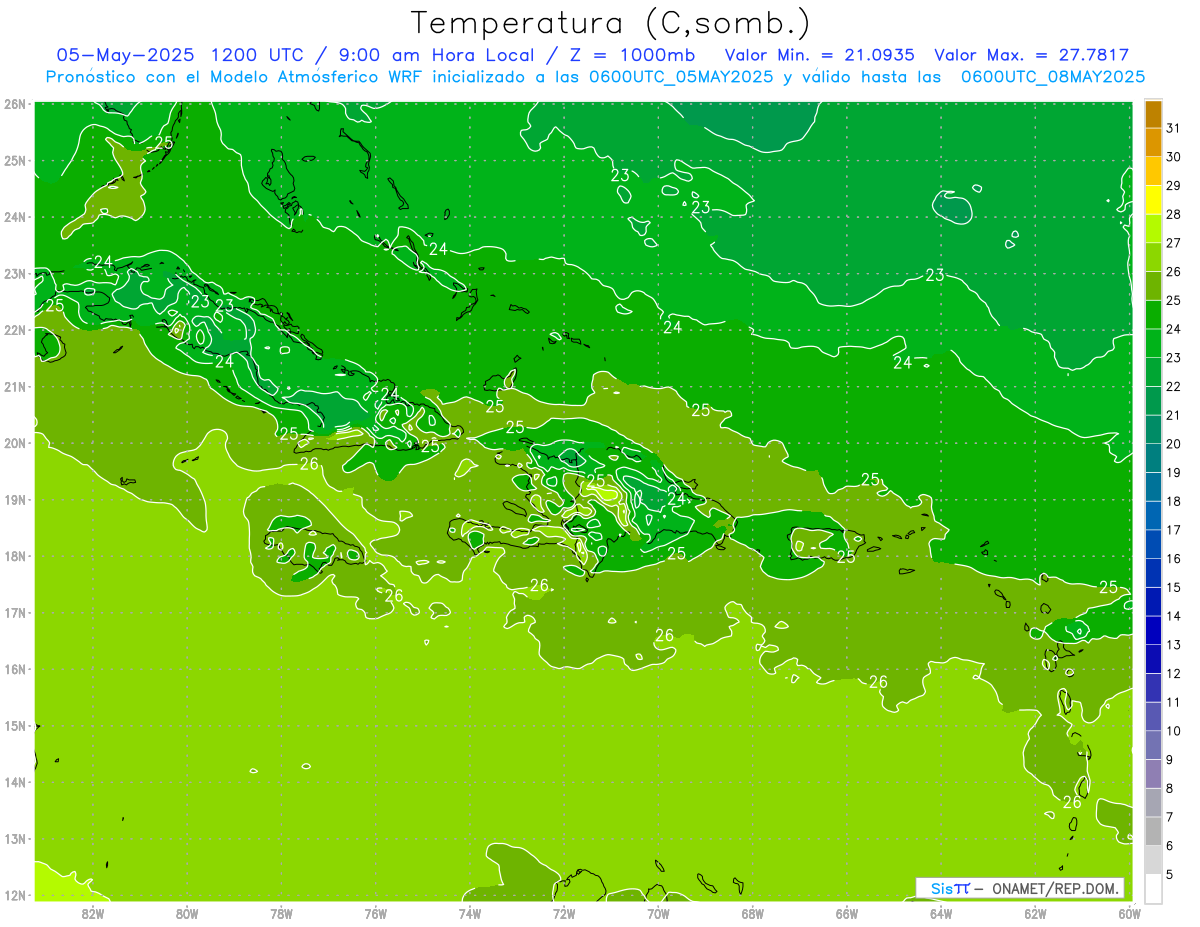The image size is (1200, 927).
Task: Click the "20N" latitude axis label
Action: pos(14,443)
